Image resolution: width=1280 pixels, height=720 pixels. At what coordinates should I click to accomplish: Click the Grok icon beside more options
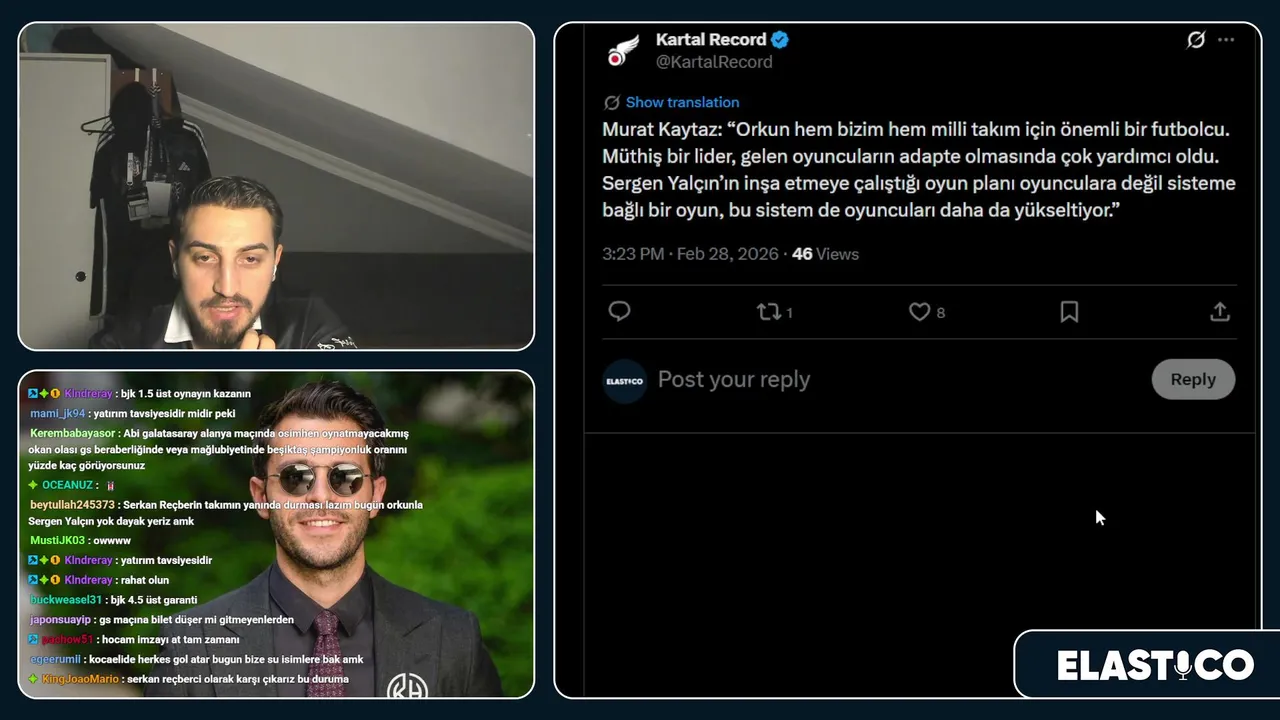pos(1196,40)
